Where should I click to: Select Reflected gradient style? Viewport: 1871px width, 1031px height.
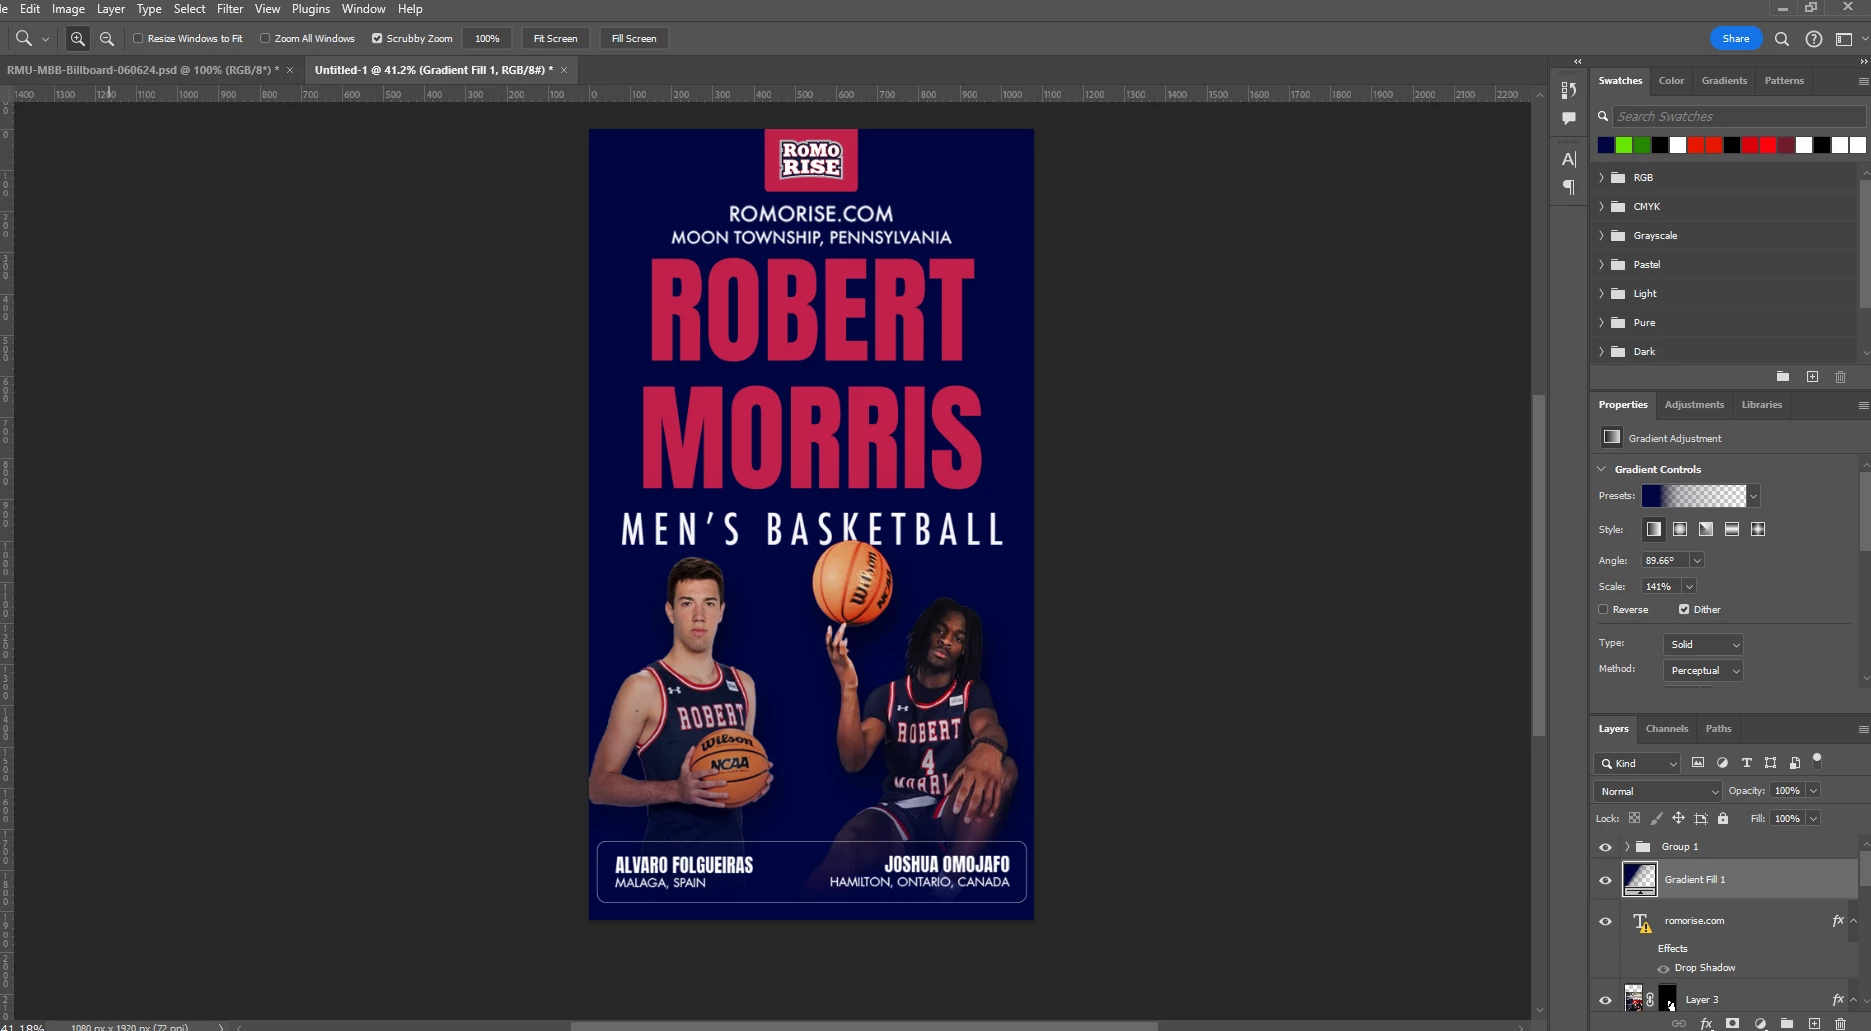(1732, 529)
